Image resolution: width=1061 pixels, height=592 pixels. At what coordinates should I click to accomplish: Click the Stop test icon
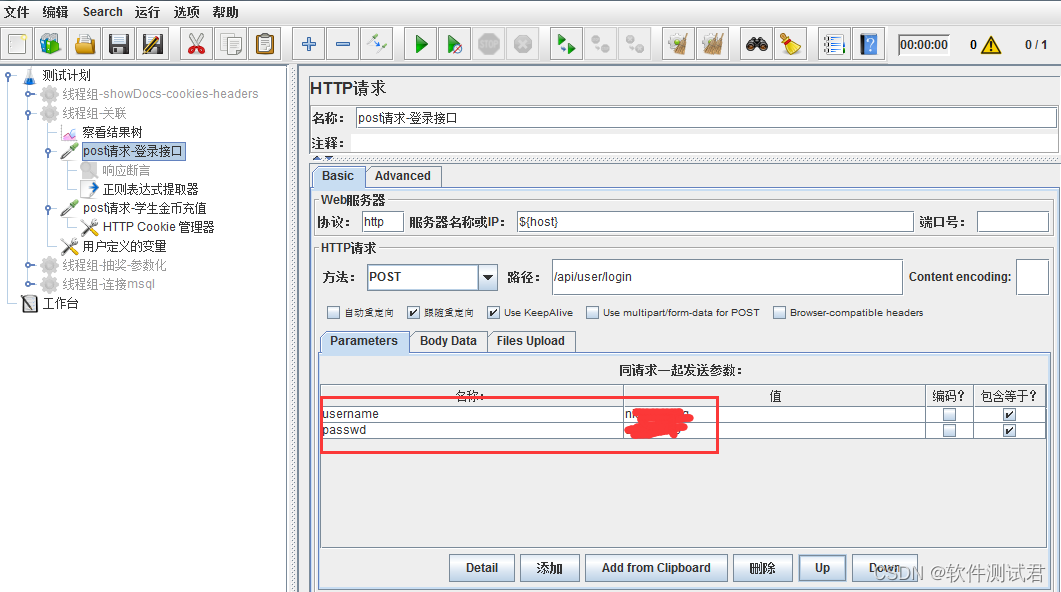[x=489, y=45]
